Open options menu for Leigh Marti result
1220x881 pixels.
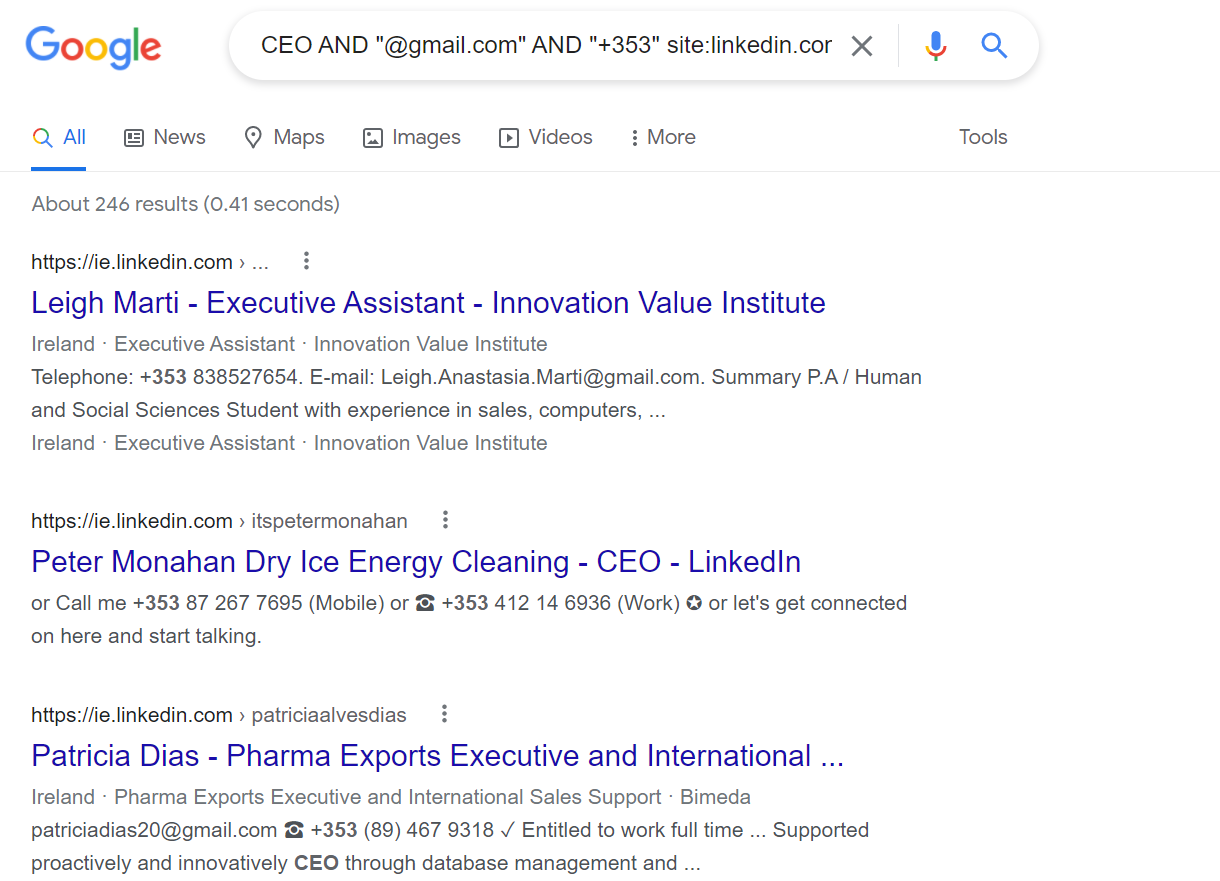(306, 262)
